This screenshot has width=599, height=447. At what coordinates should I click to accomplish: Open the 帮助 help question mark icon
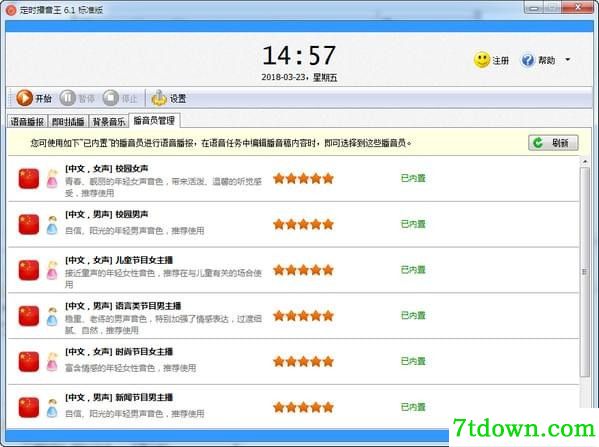[x=528, y=60]
